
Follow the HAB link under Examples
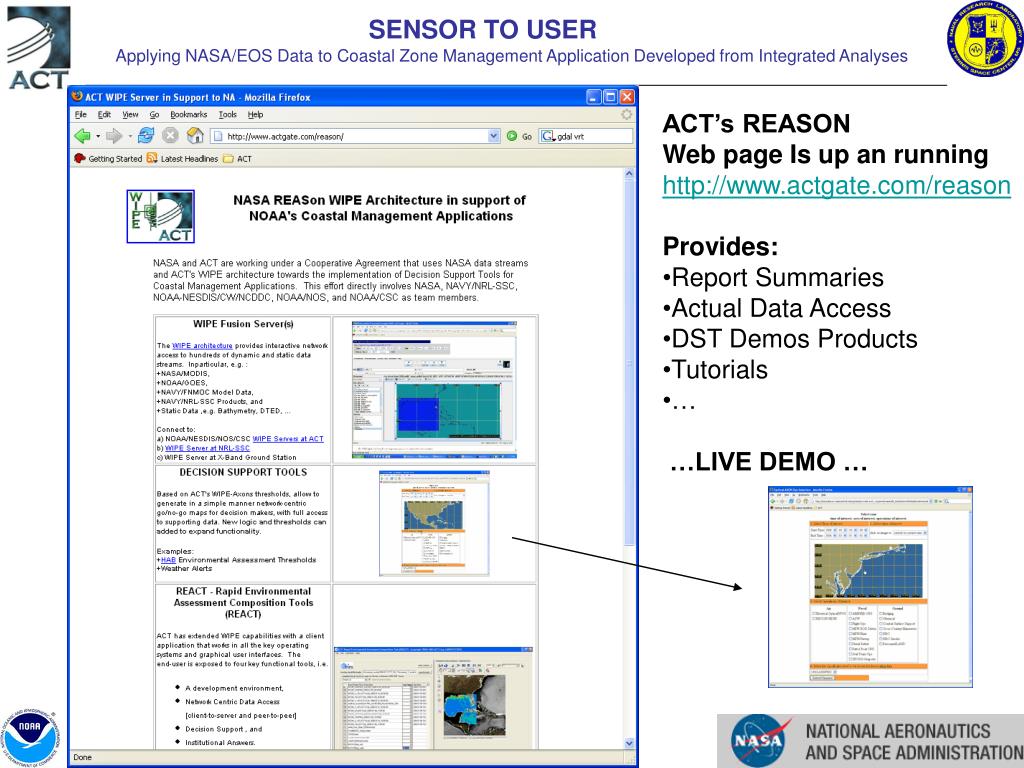click(168, 560)
